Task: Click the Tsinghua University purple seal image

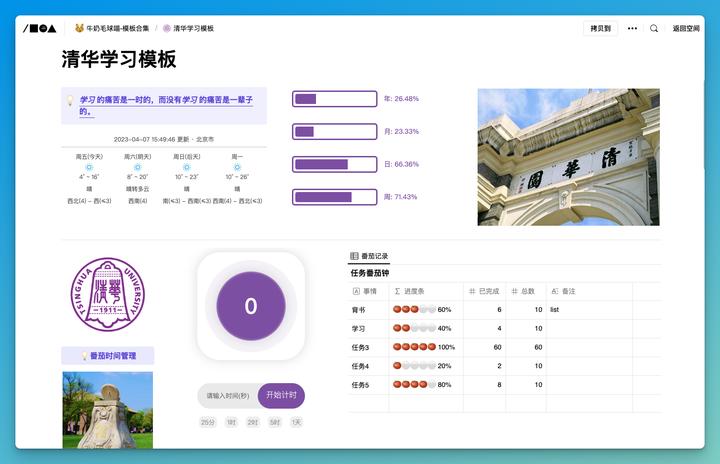Action: click(x=108, y=294)
